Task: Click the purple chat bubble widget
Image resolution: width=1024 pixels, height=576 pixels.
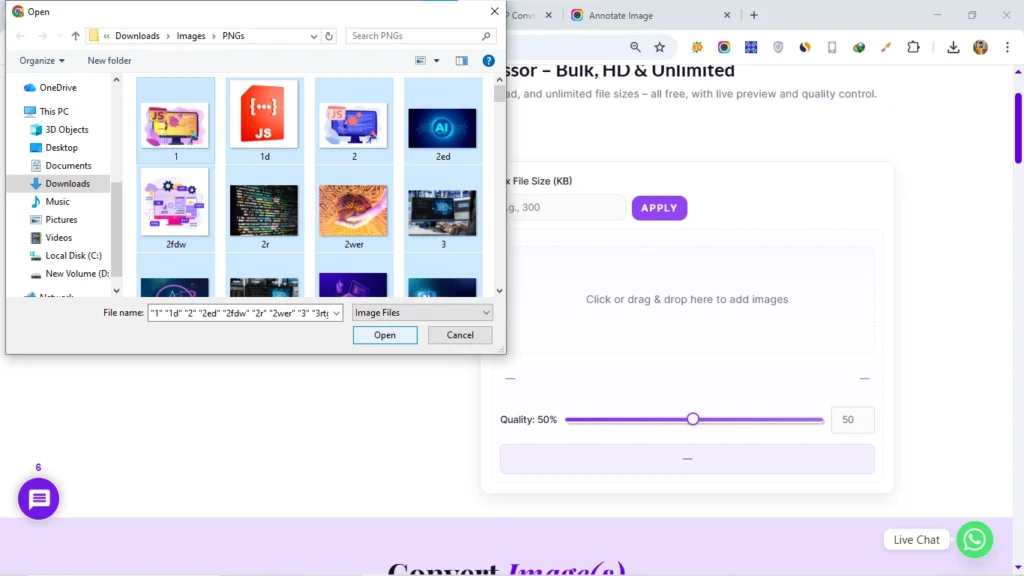Action: point(38,498)
